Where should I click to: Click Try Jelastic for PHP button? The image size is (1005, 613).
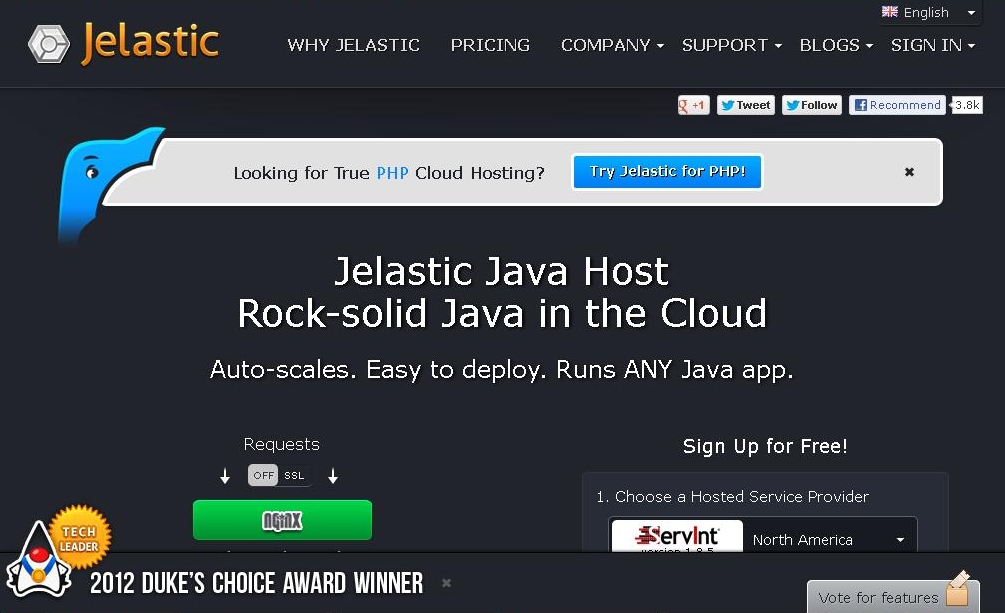pos(667,172)
